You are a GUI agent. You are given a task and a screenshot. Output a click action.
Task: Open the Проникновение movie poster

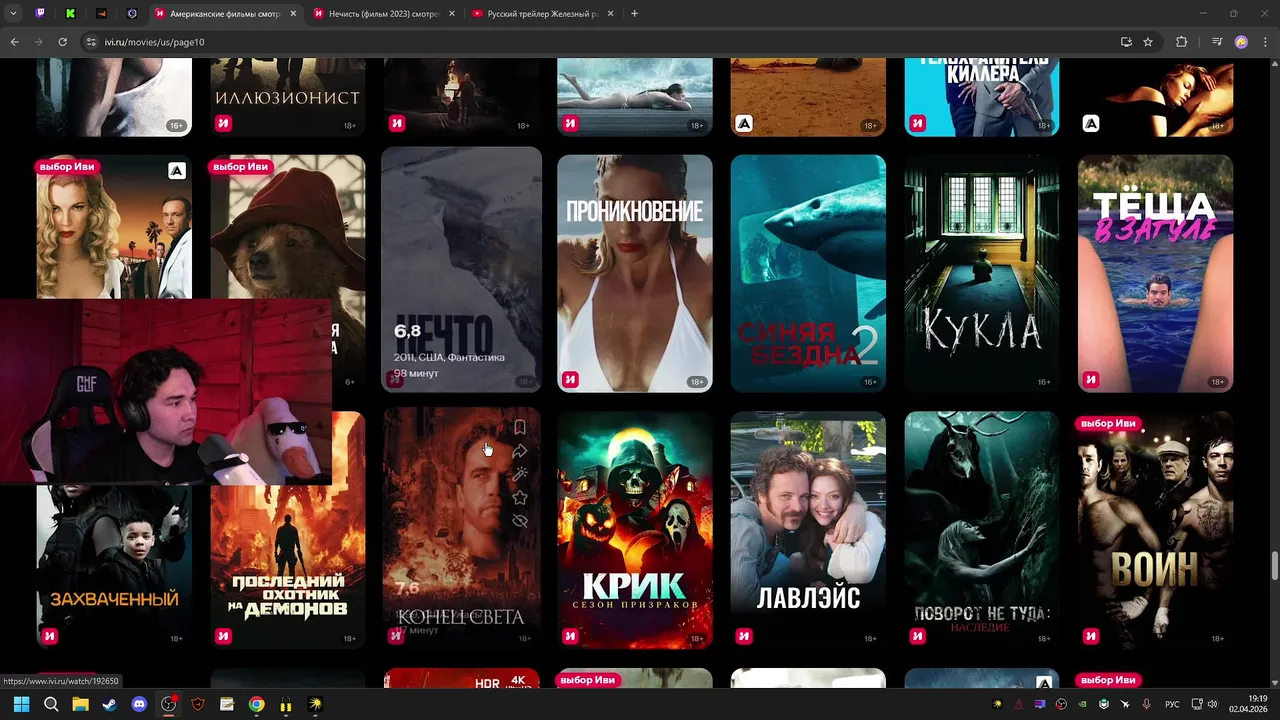tap(635, 273)
